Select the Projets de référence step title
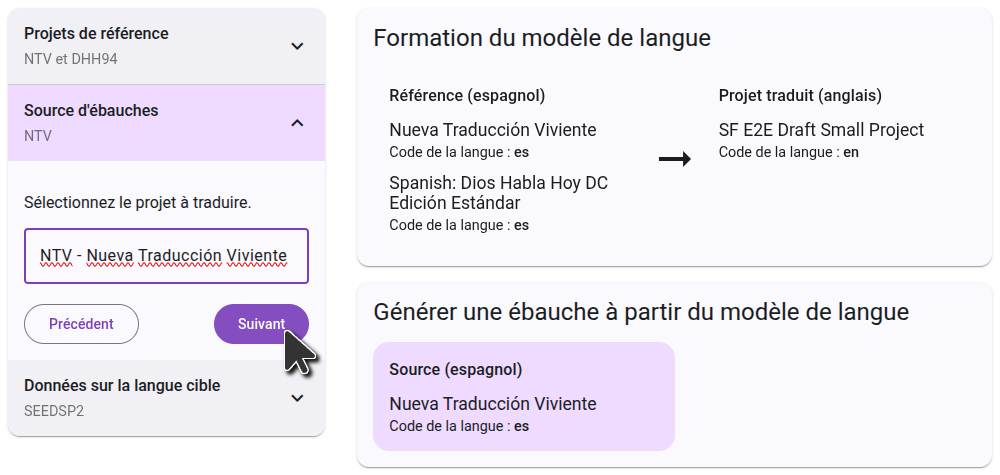 pos(96,34)
